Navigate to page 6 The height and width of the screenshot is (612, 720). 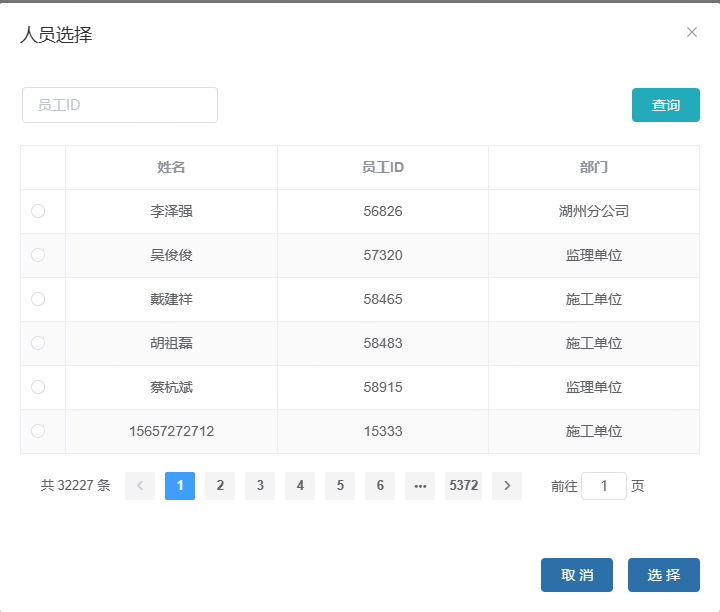pyautogui.click(x=380, y=486)
